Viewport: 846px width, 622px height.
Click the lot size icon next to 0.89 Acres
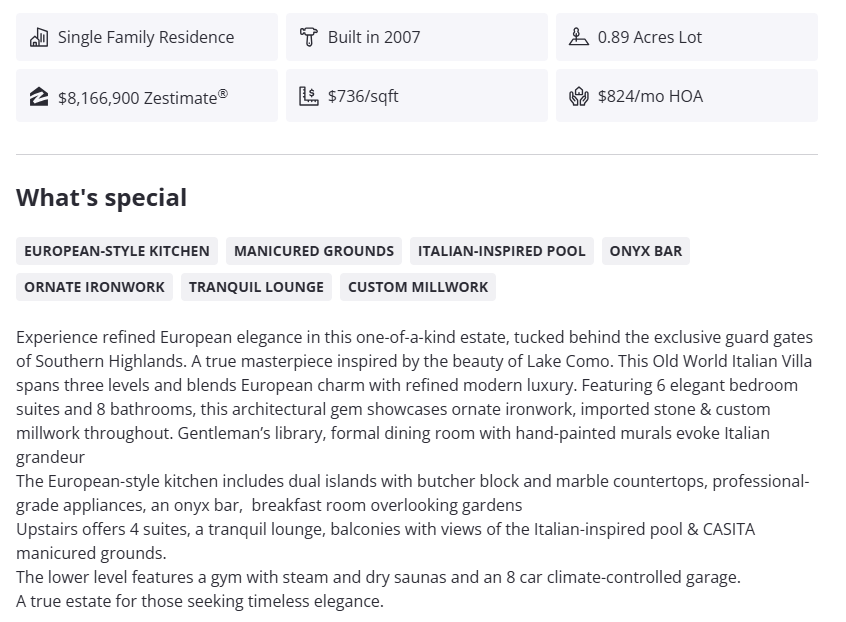coord(579,37)
